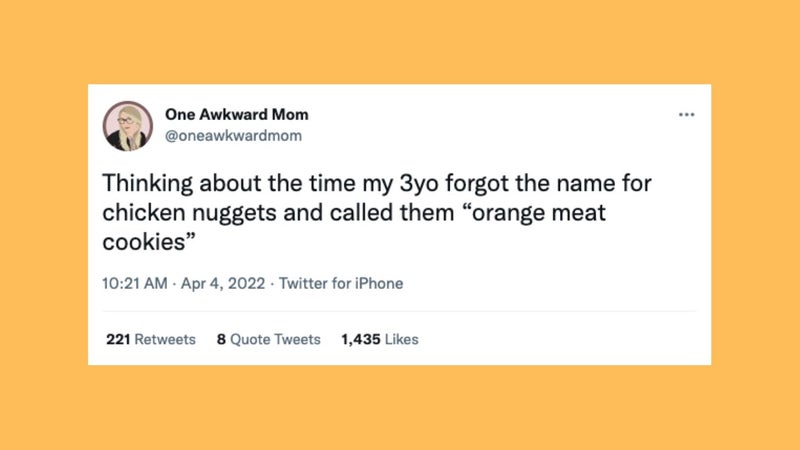Screen dimensions: 800x450
Task: Click the word "time" in the tweet
Action: click(335, 185)
